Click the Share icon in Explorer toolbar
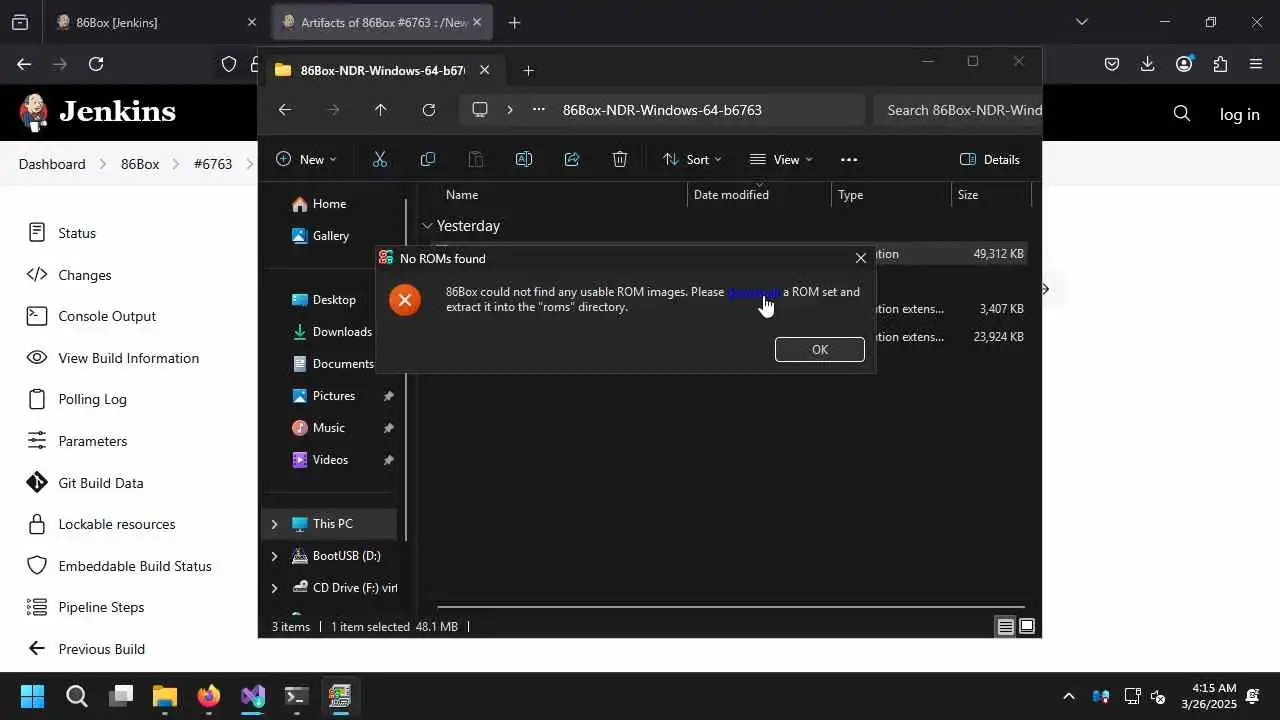 572,159
